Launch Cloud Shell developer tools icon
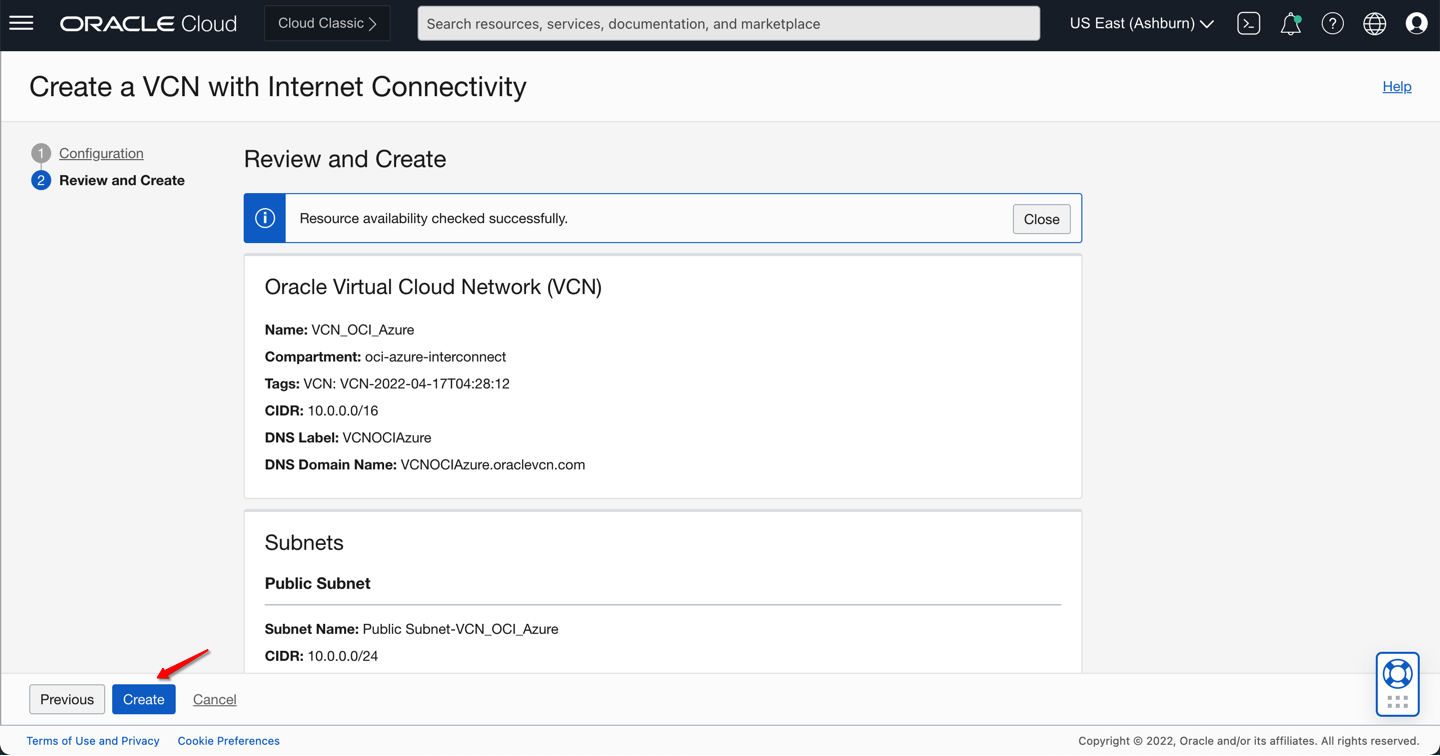The width and height of the screenshot is (1440, 756). click(x=1248, y=23)
